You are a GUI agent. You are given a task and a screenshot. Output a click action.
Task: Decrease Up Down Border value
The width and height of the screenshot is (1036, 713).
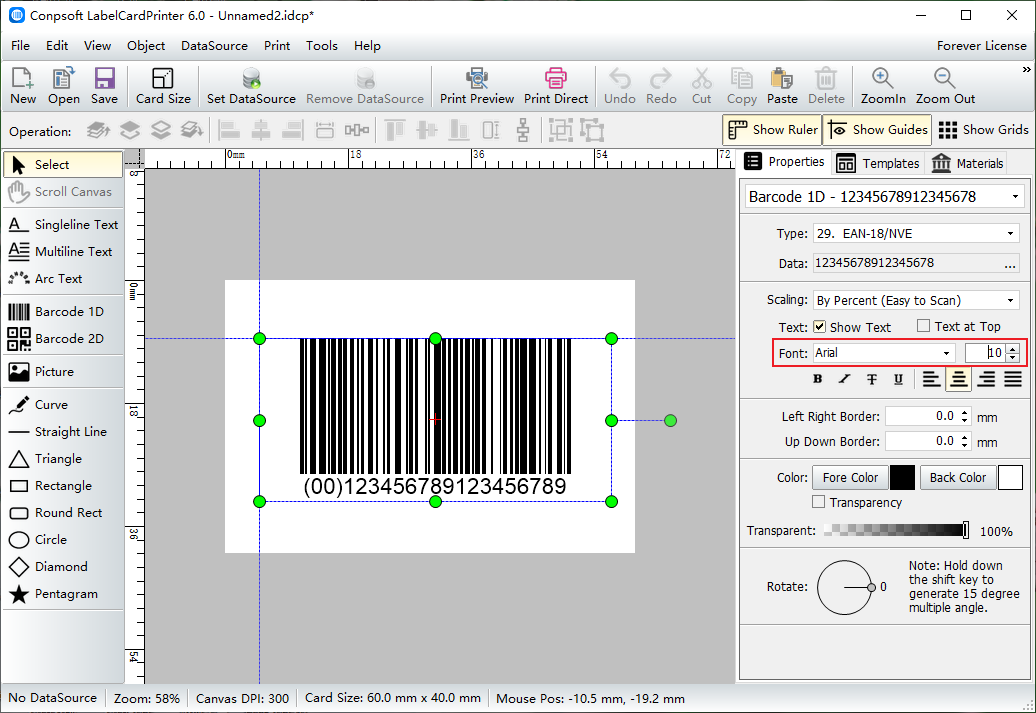pos(965,446)
